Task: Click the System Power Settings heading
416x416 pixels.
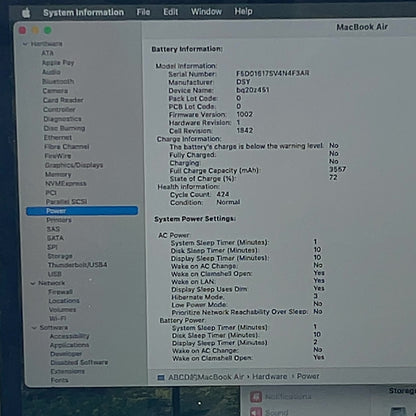Action: click(x=195, y=219)
